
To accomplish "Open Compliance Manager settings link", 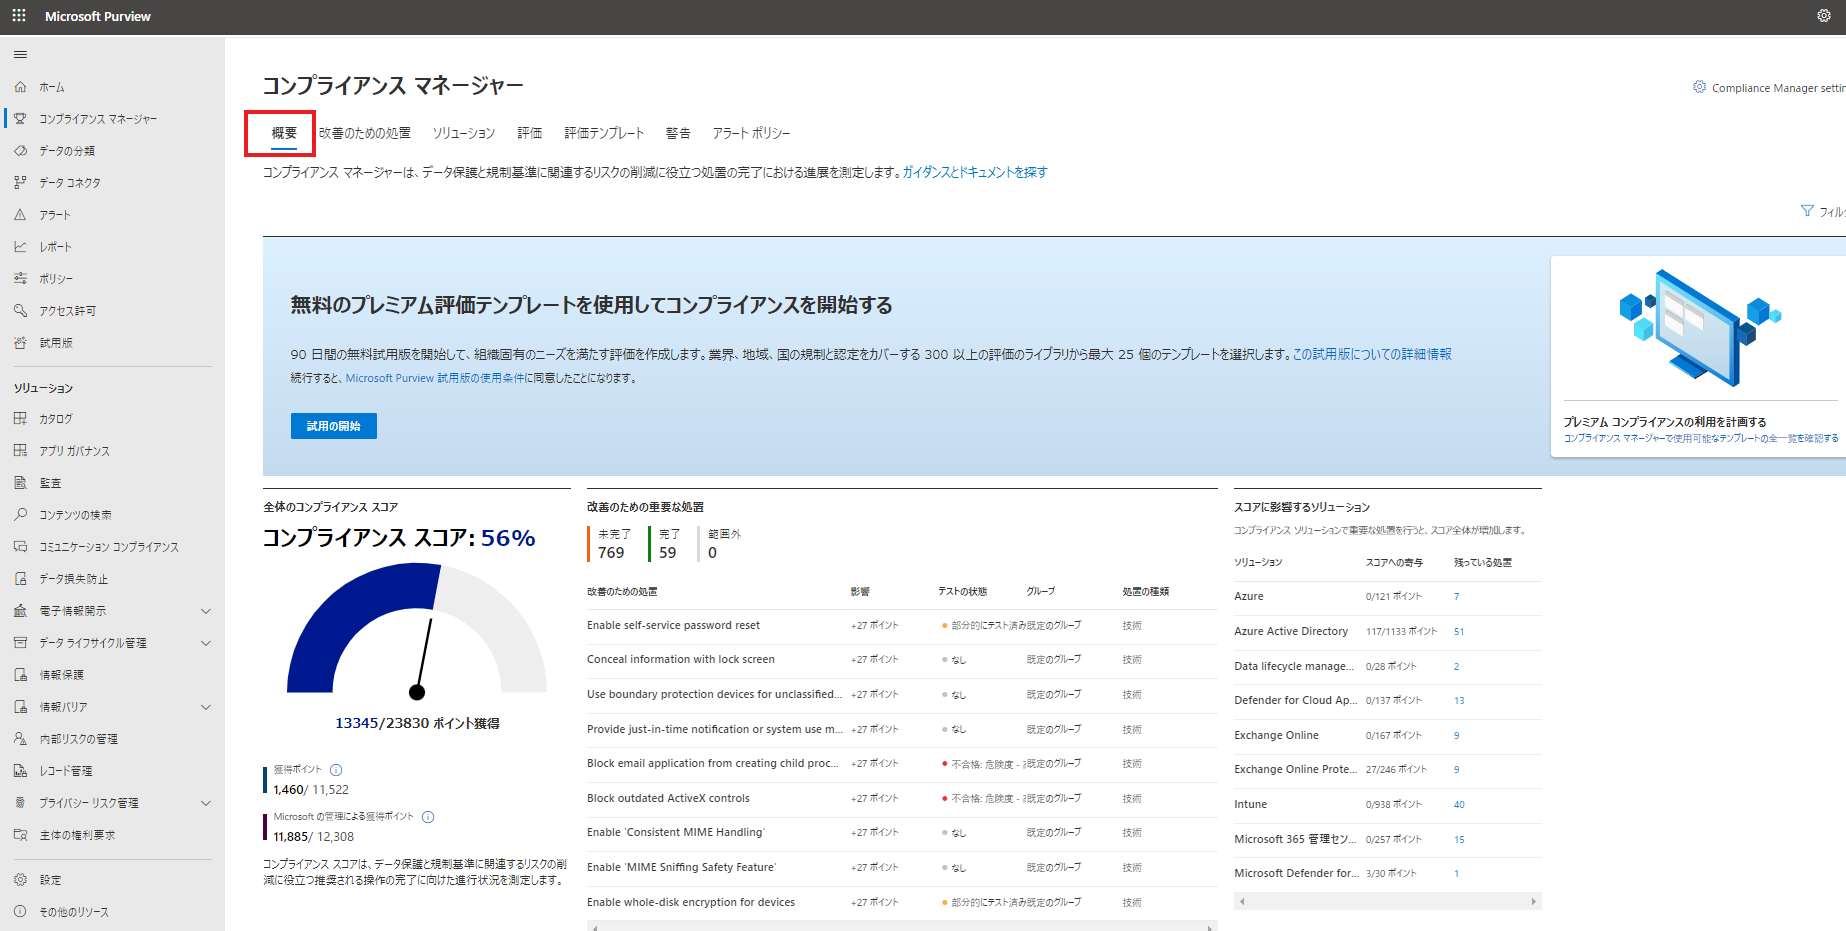I will point(1770,88).
